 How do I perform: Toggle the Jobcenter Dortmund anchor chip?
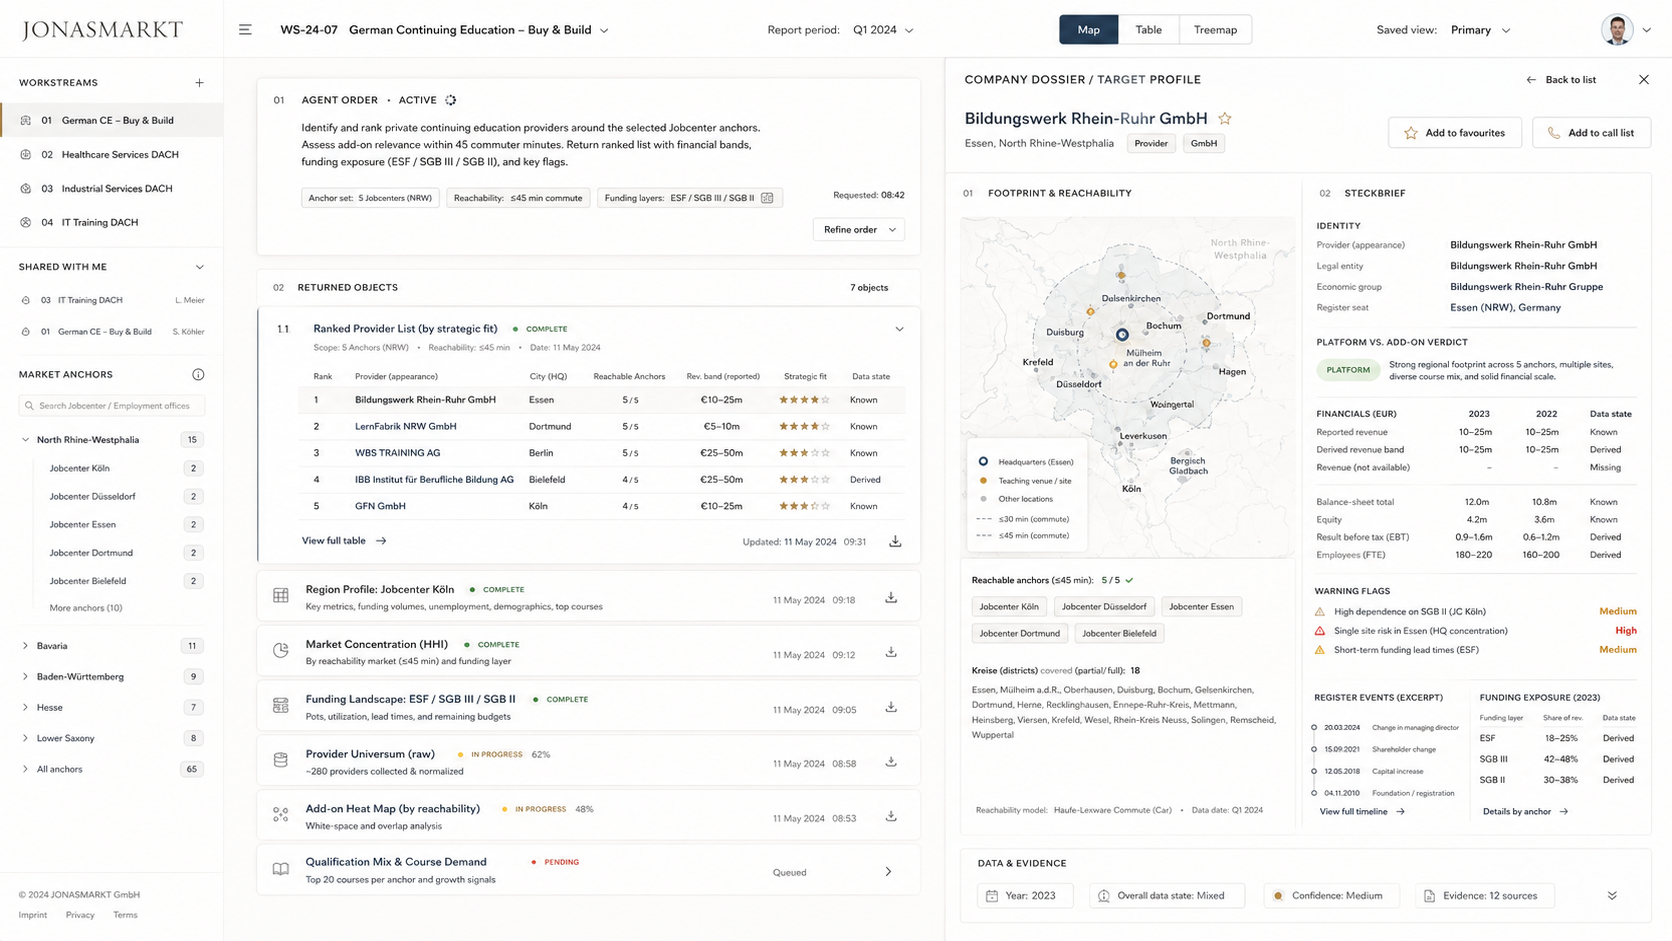1019,633
